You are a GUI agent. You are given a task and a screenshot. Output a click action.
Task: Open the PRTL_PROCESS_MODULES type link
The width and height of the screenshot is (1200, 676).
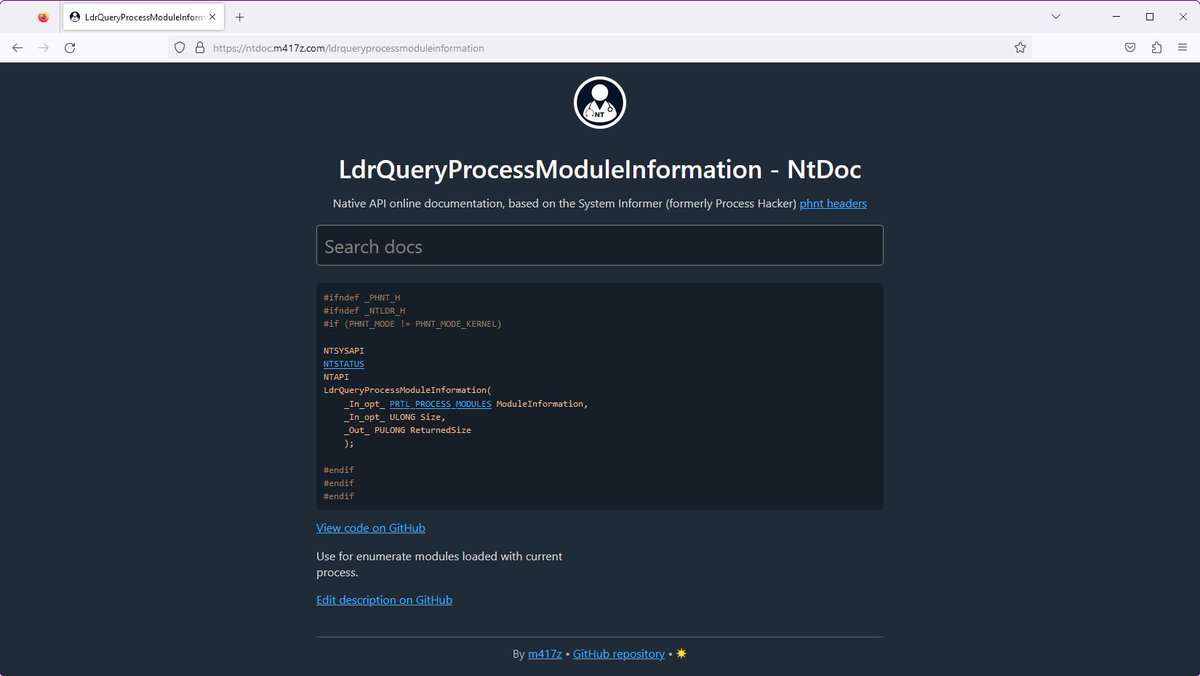point(440,404)
